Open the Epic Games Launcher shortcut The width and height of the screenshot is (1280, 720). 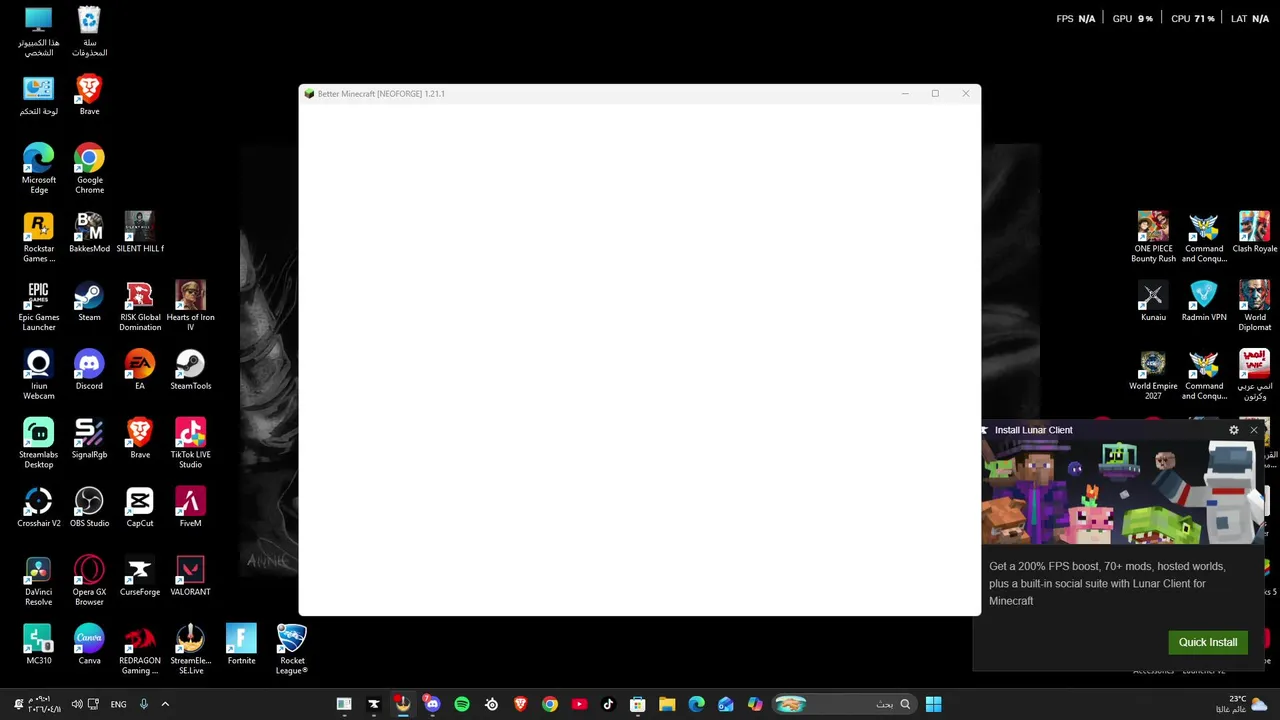39,306
